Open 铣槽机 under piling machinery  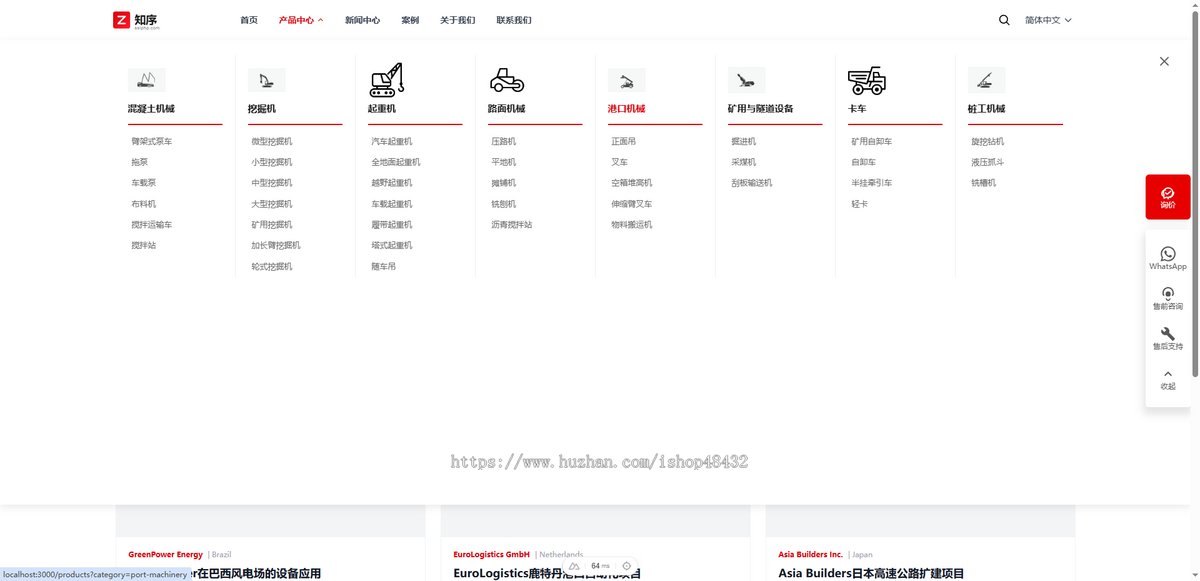[x=983, y=183]
